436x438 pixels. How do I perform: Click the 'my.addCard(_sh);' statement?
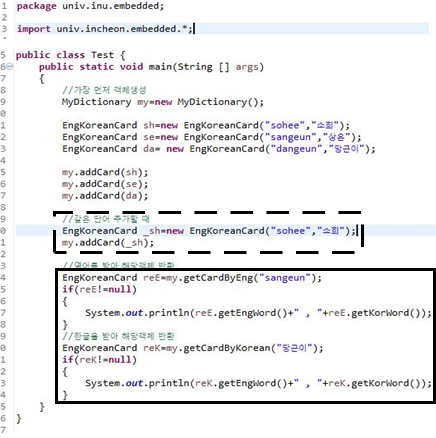click(x=108, y=243)
